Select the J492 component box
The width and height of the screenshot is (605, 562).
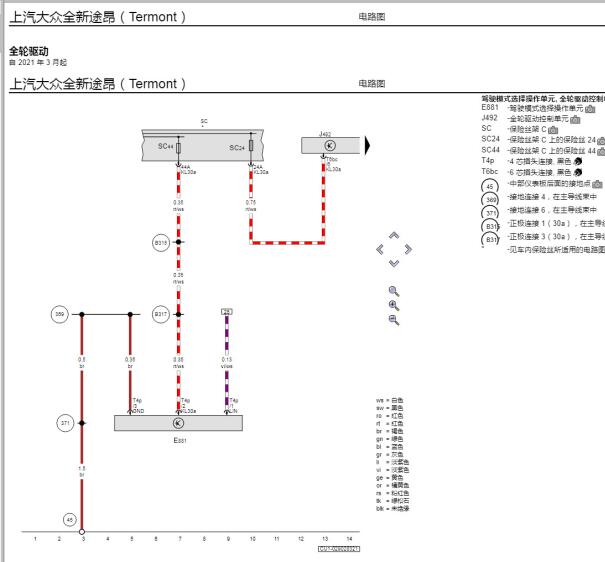click(331, 145)
